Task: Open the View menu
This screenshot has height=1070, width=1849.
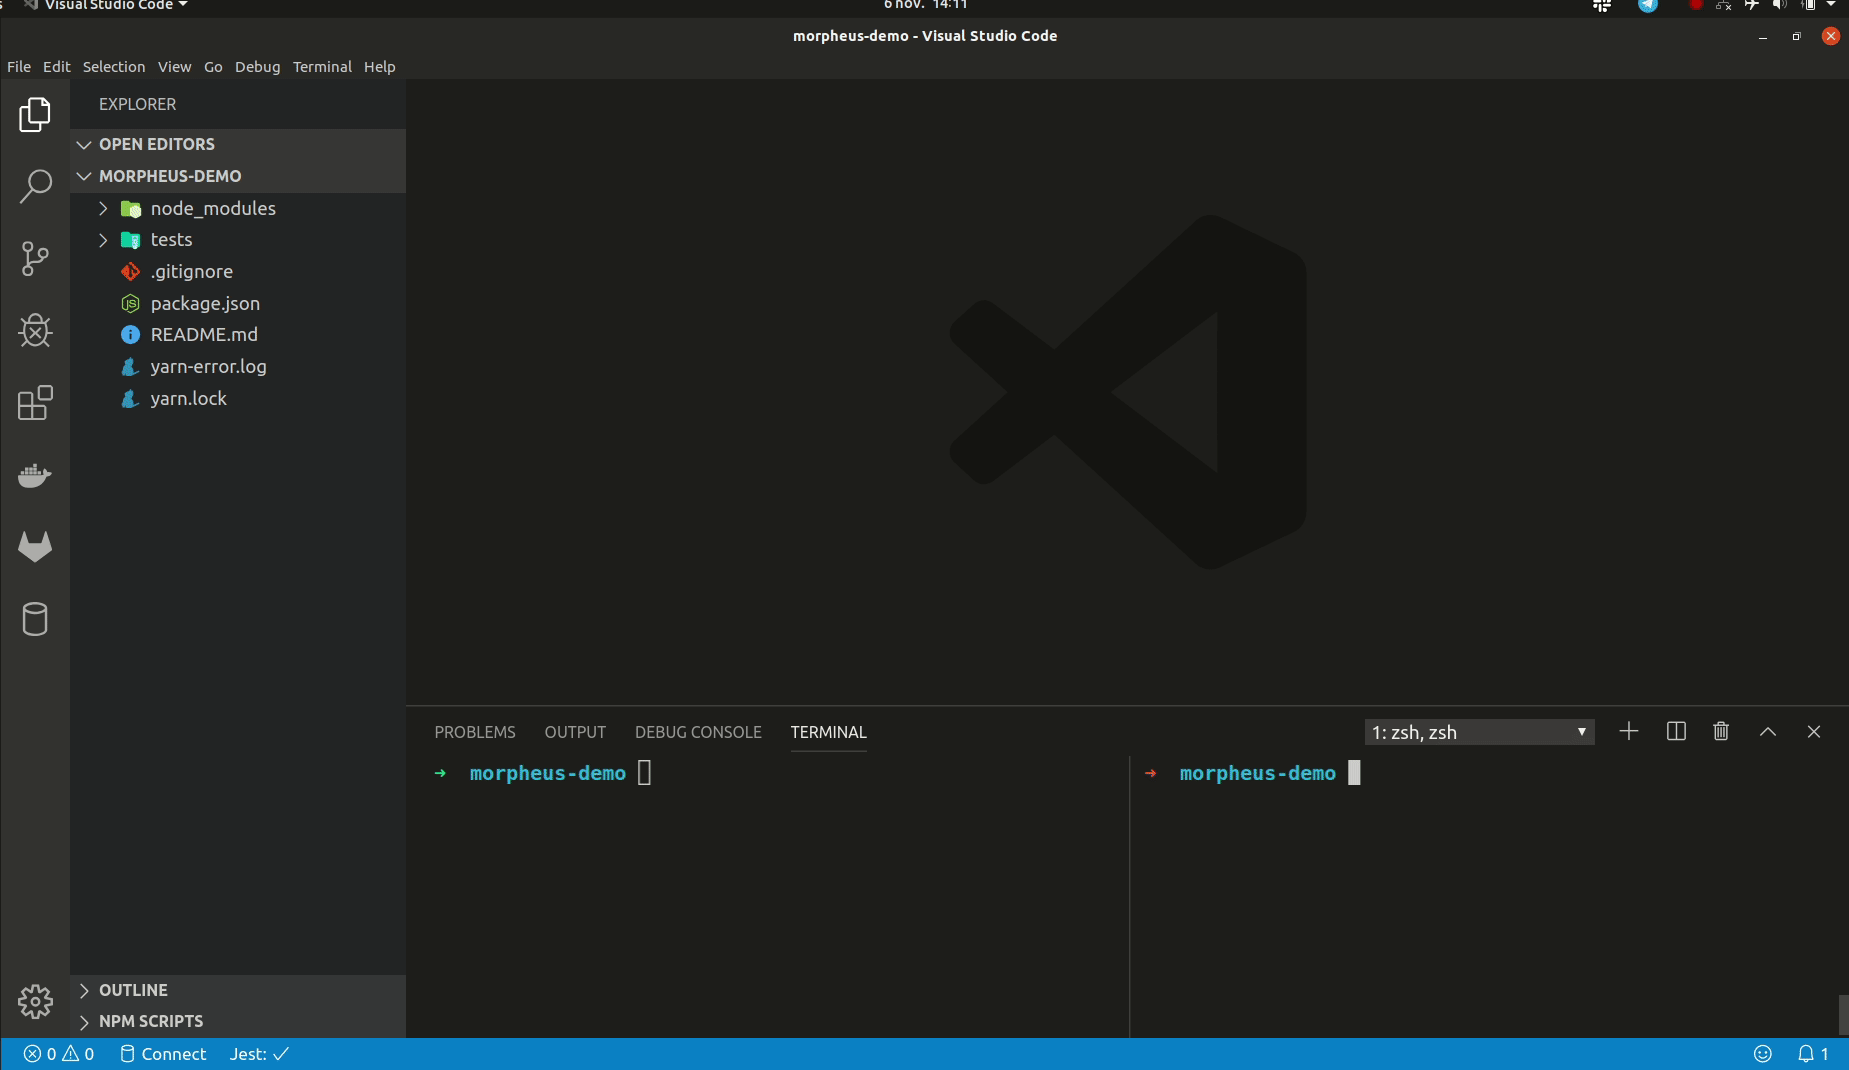Action: click(x=174, y=67)
